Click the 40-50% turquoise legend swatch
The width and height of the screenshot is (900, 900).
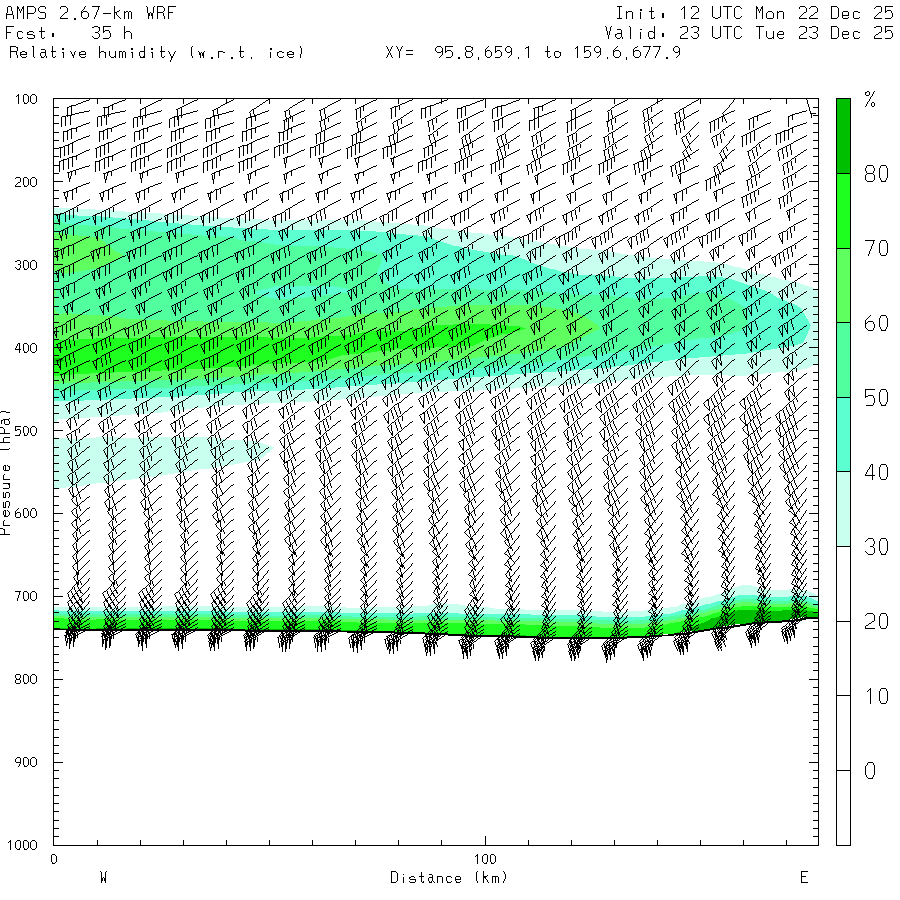coord(843,435)
